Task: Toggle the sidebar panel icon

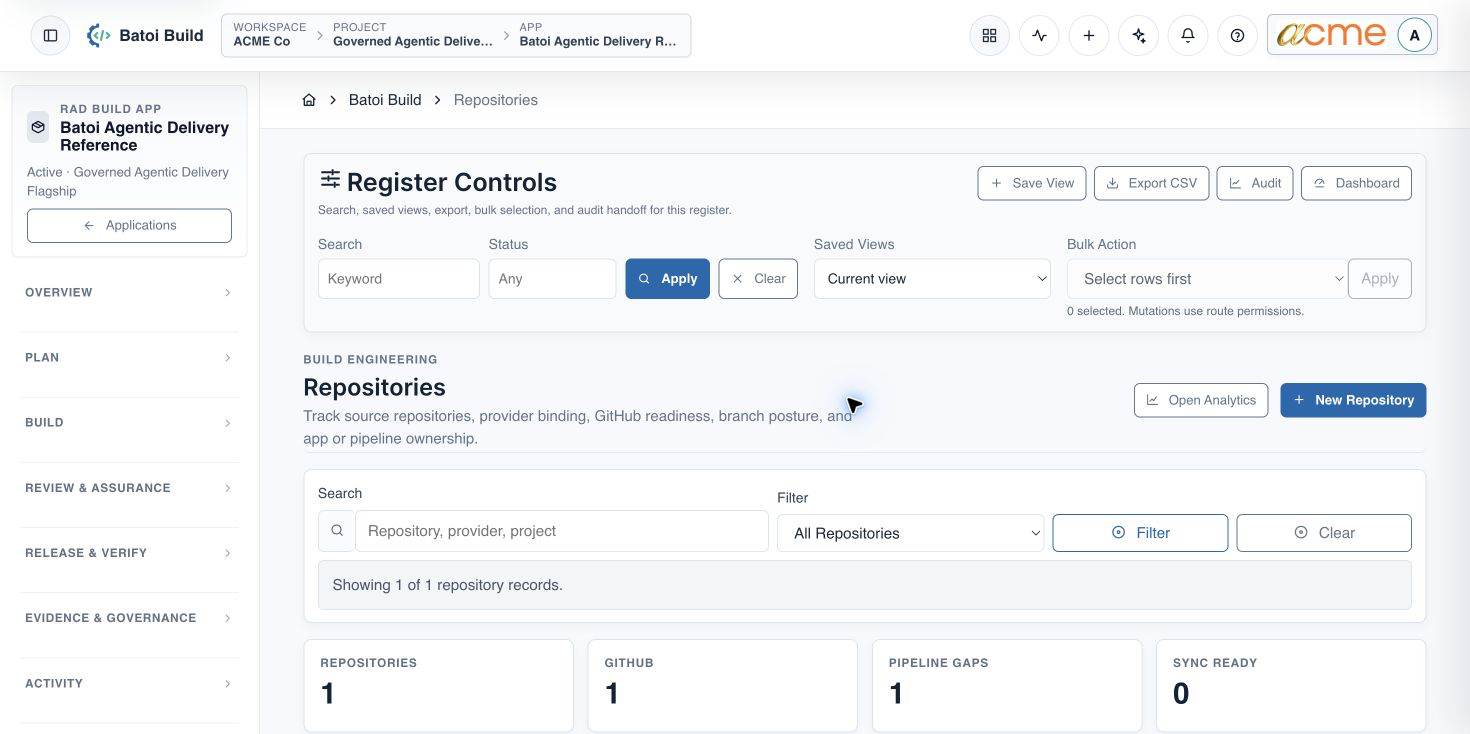Action: (50, 35)
